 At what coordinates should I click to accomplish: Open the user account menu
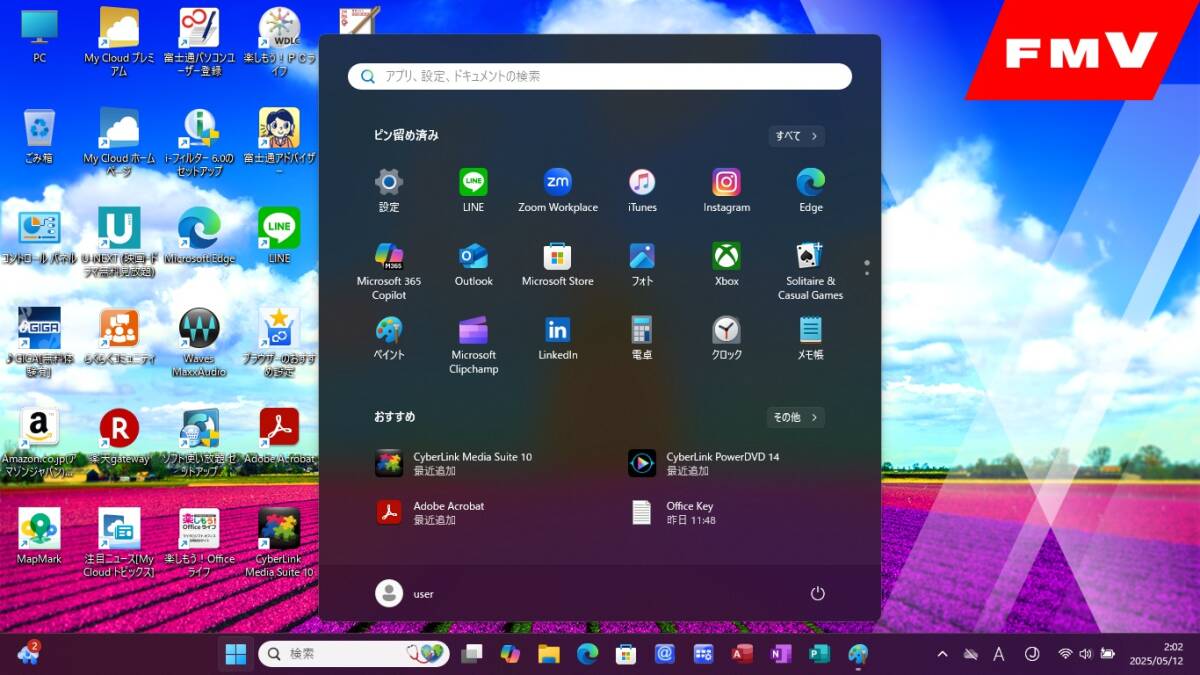pos(405,593)
